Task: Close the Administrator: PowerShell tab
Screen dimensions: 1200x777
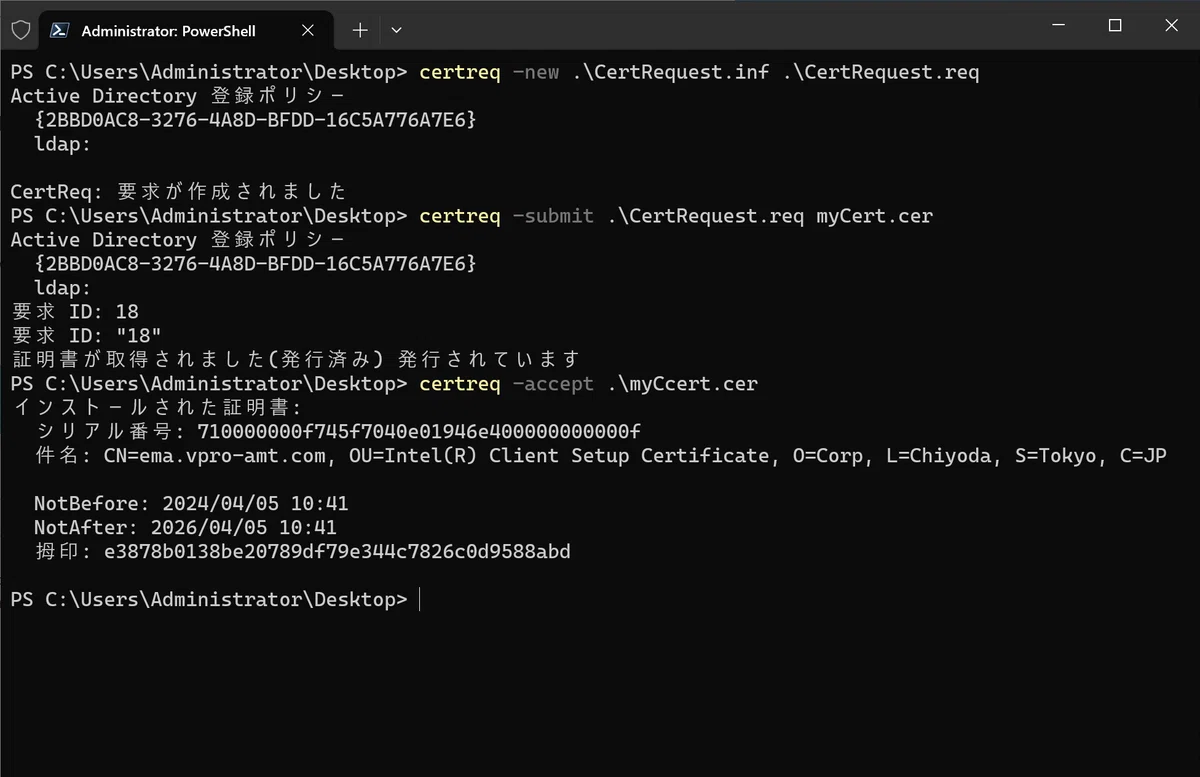Action: (x=308, y=31)
